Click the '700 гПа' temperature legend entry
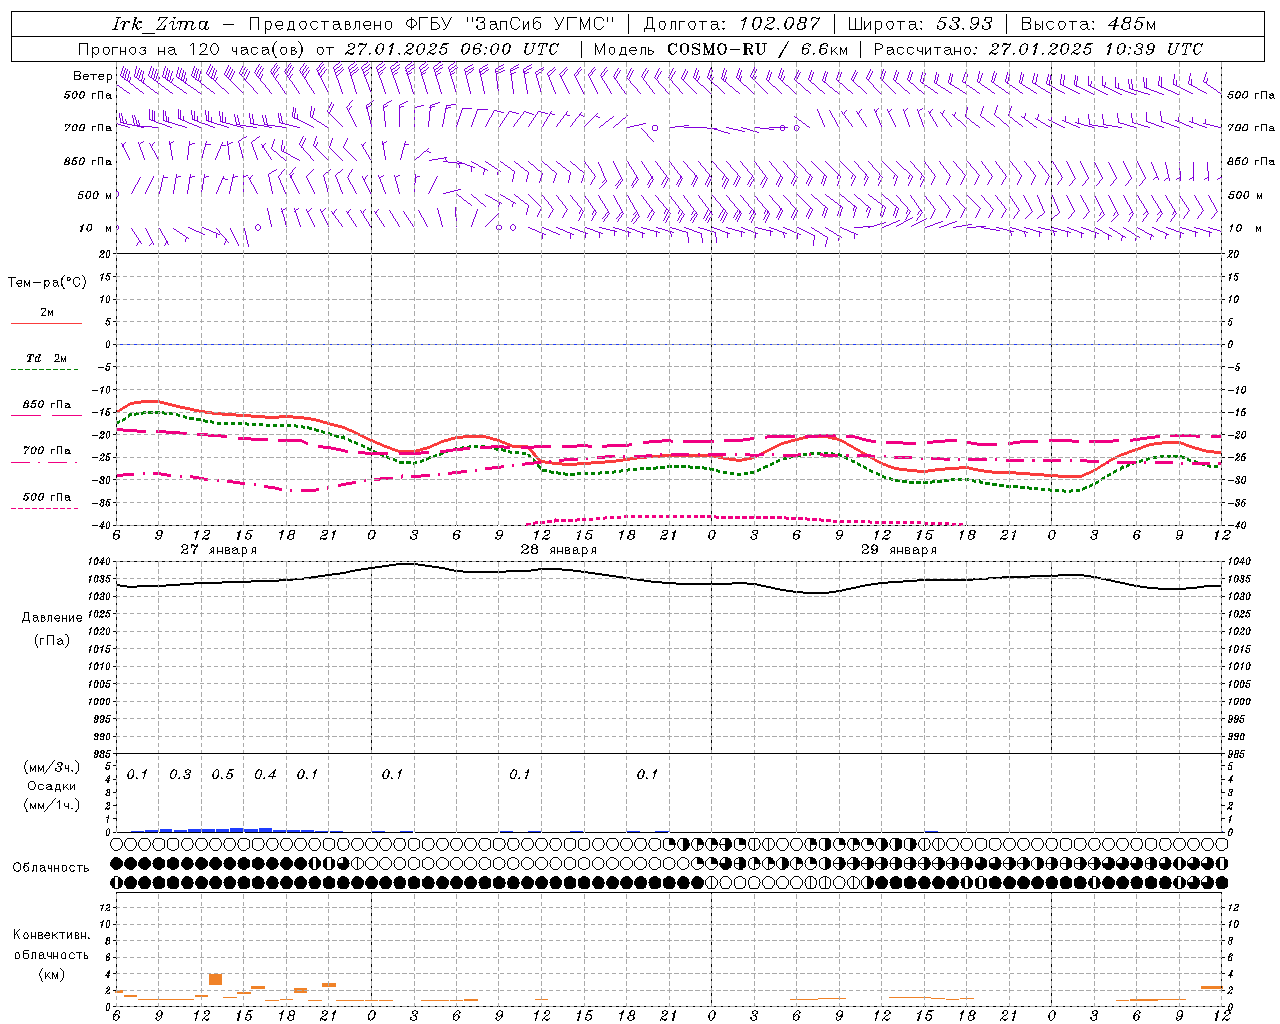1280x1024 pixels. coord(47,451)
